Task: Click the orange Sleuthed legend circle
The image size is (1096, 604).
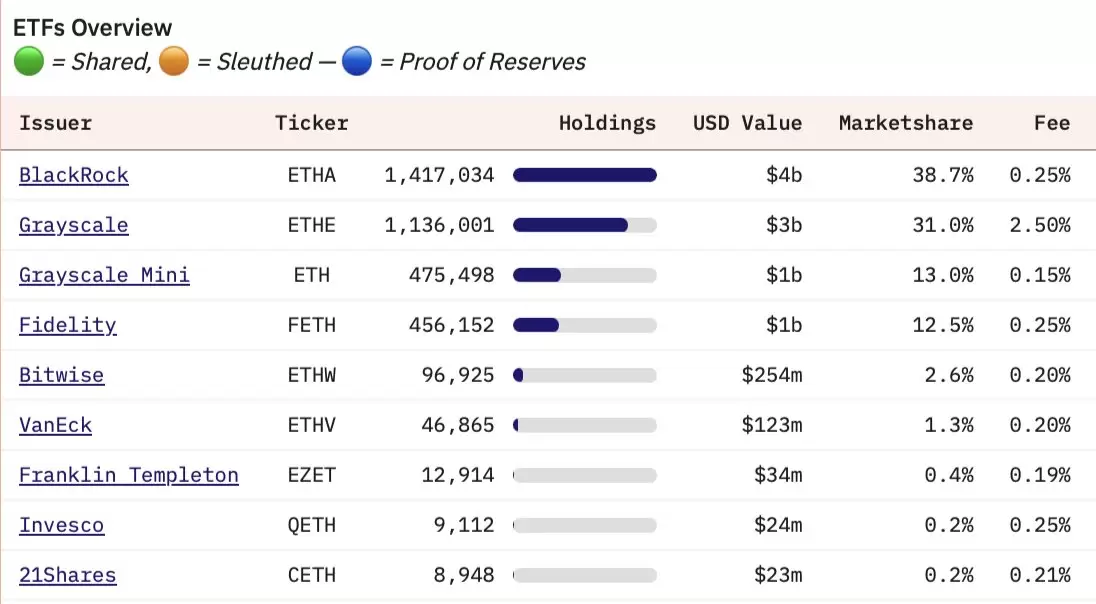Action: (x=174, y=61)
